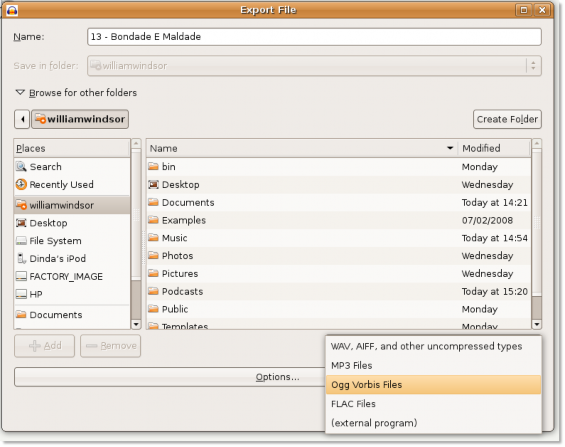This screenshot has width=565, height=447.
Task: Click the Public folder icon
Action: point(154,309)
